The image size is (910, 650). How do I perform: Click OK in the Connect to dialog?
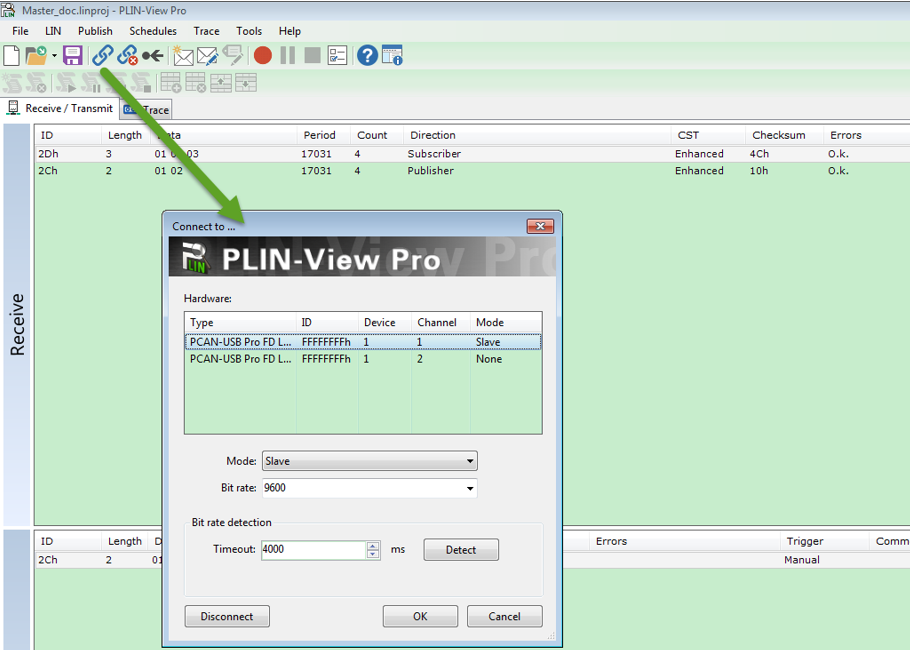[x=420, y=616]
